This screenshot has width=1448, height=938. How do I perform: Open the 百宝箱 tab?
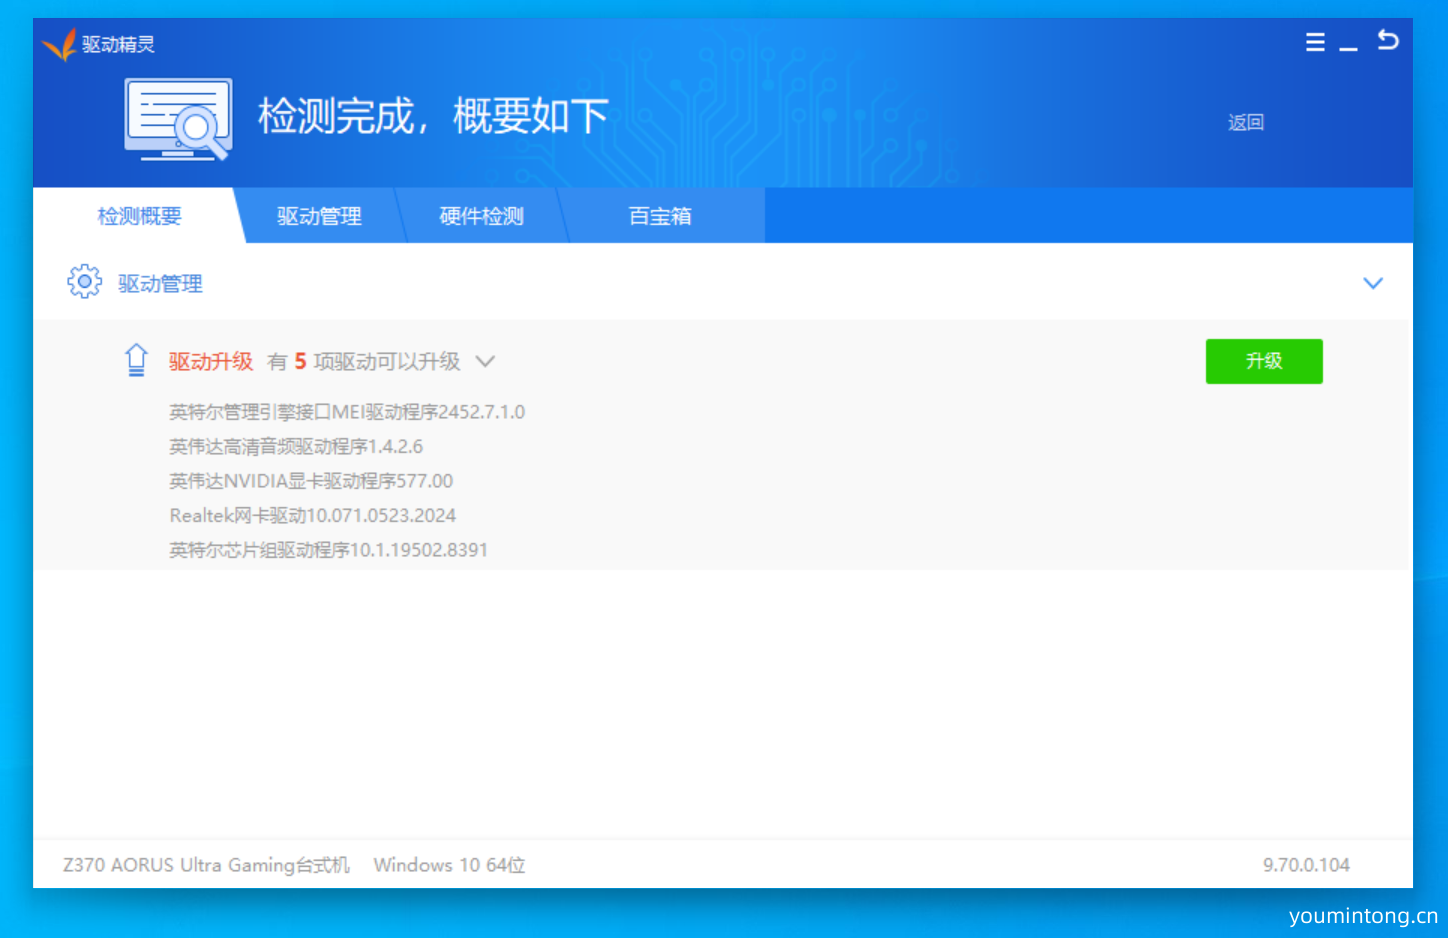[660, 216]
